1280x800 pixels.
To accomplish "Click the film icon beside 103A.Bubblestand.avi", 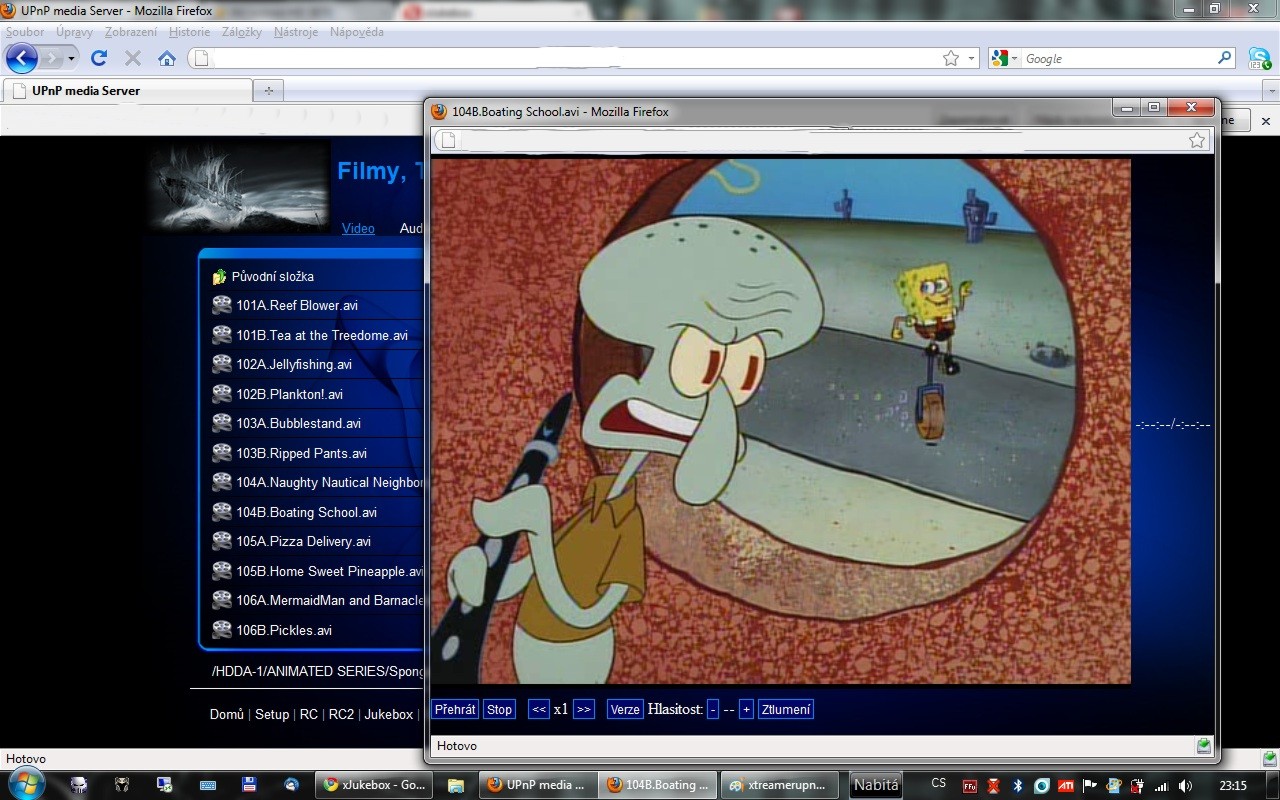I will 222,423.
